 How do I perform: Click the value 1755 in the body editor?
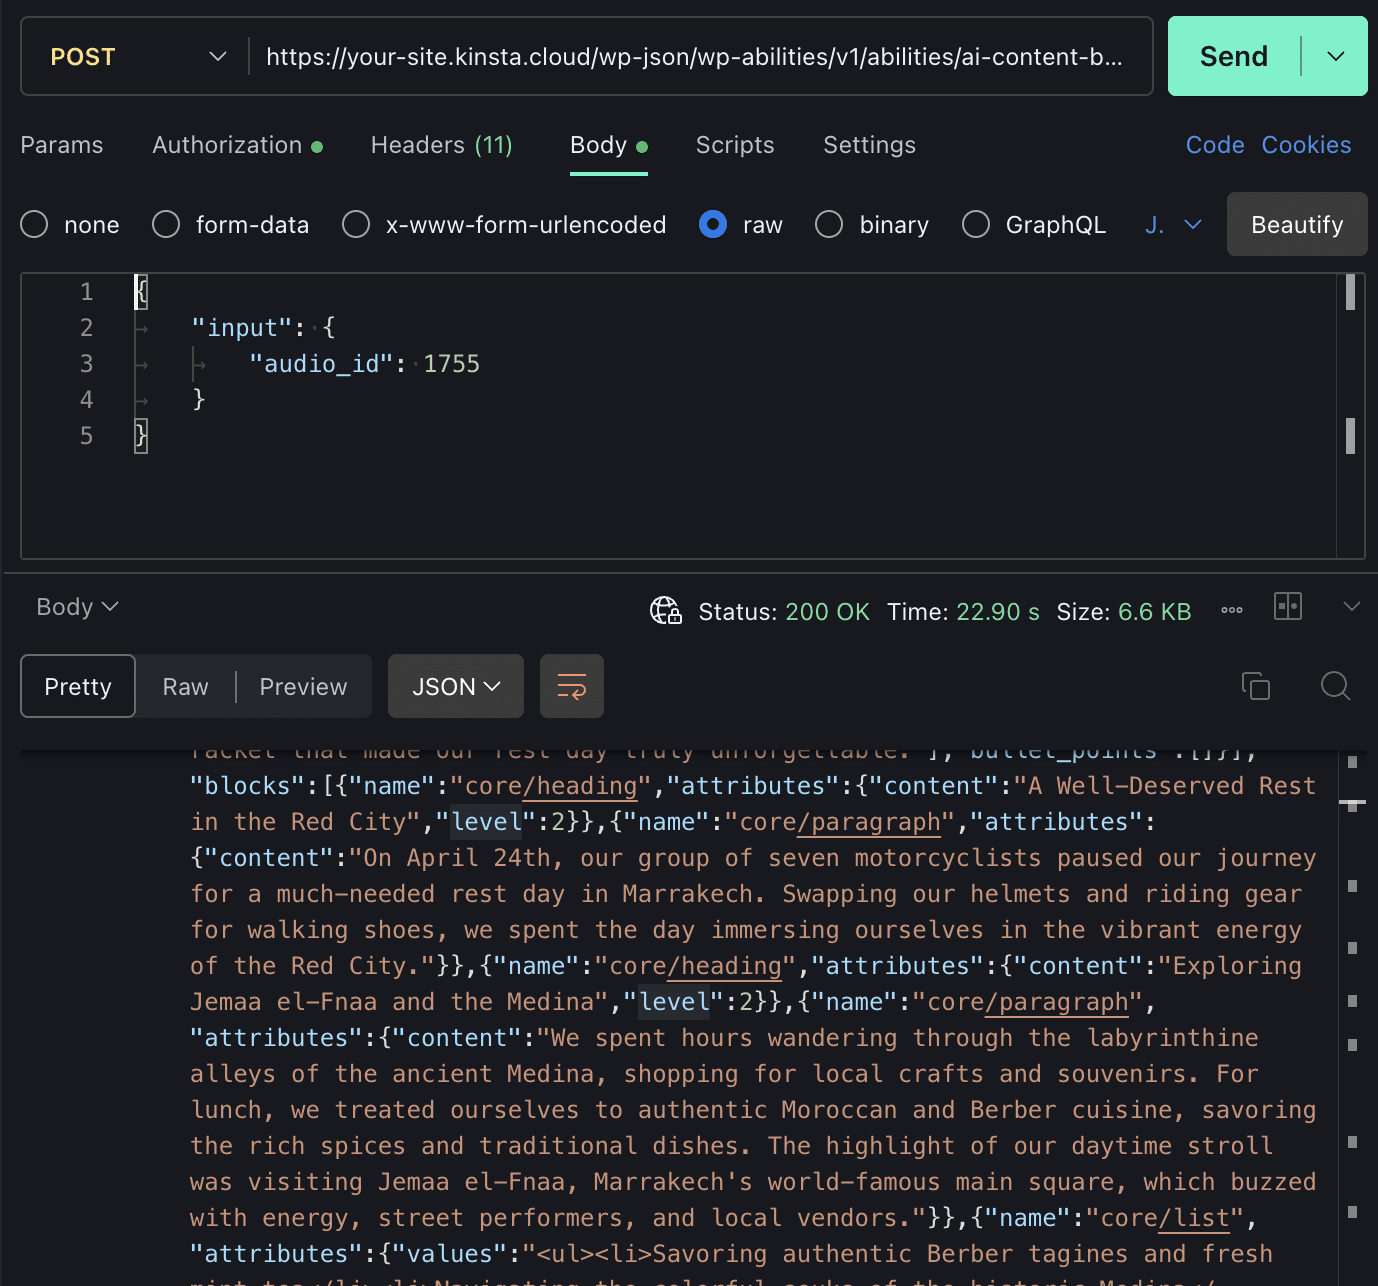(452, 364)
